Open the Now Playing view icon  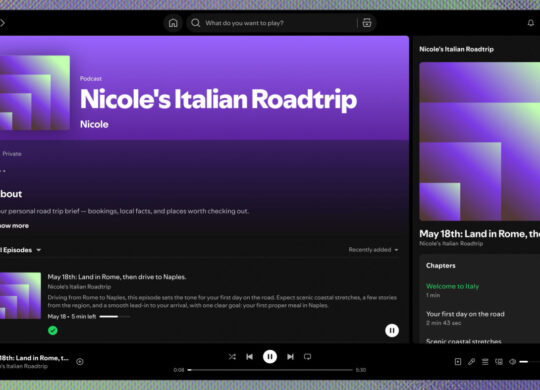(458, 362)
